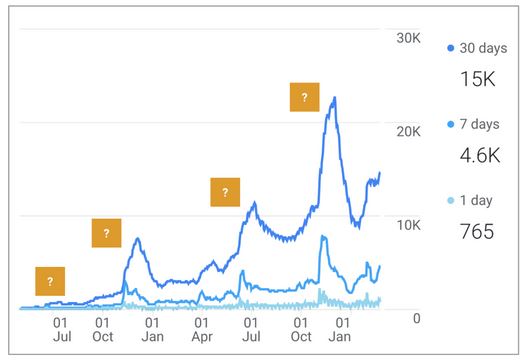The height and width of the screenshot is (361, 525).
Task: Click the 10K y-axis label
Action: pos(408,225)
